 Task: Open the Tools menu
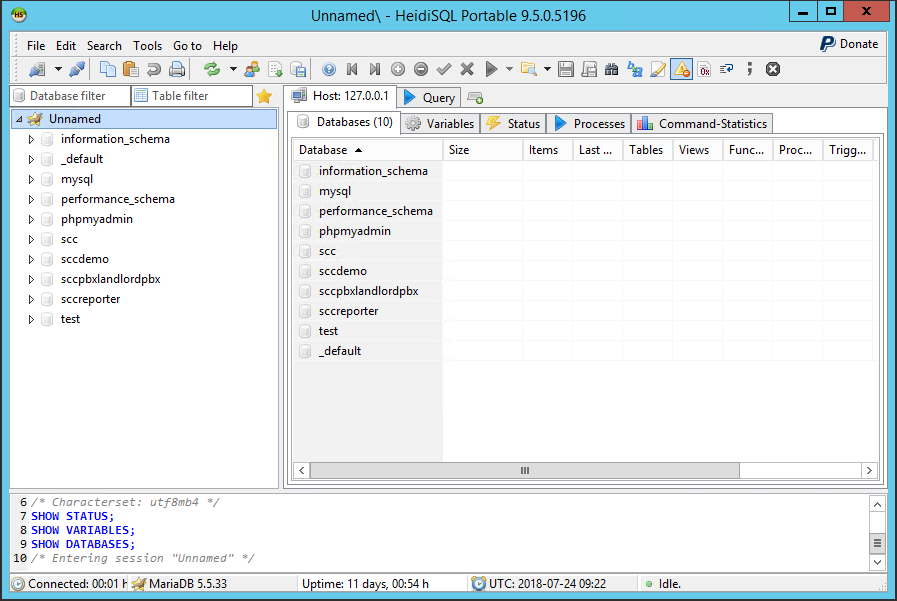pos(148,46)
